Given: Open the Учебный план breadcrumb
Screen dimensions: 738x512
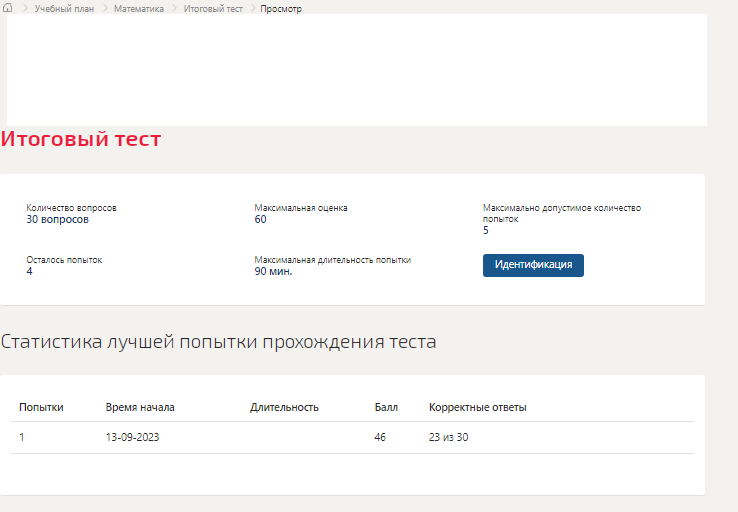Looking at the screenshot, I should (x=64, y=8).
